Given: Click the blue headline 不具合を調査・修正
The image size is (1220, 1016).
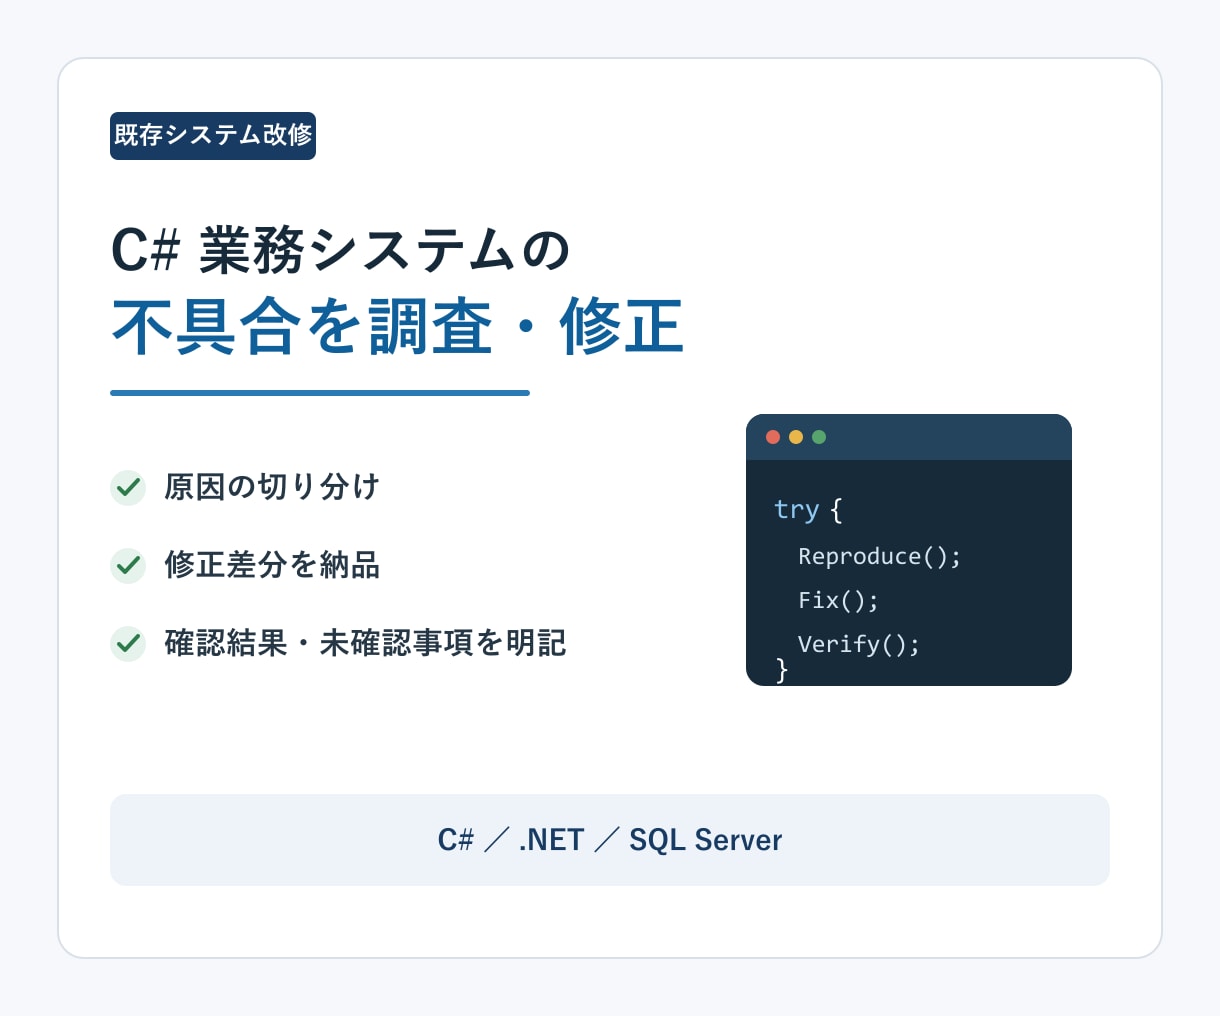Looking at the screenshot, I should tap(398, 327).
